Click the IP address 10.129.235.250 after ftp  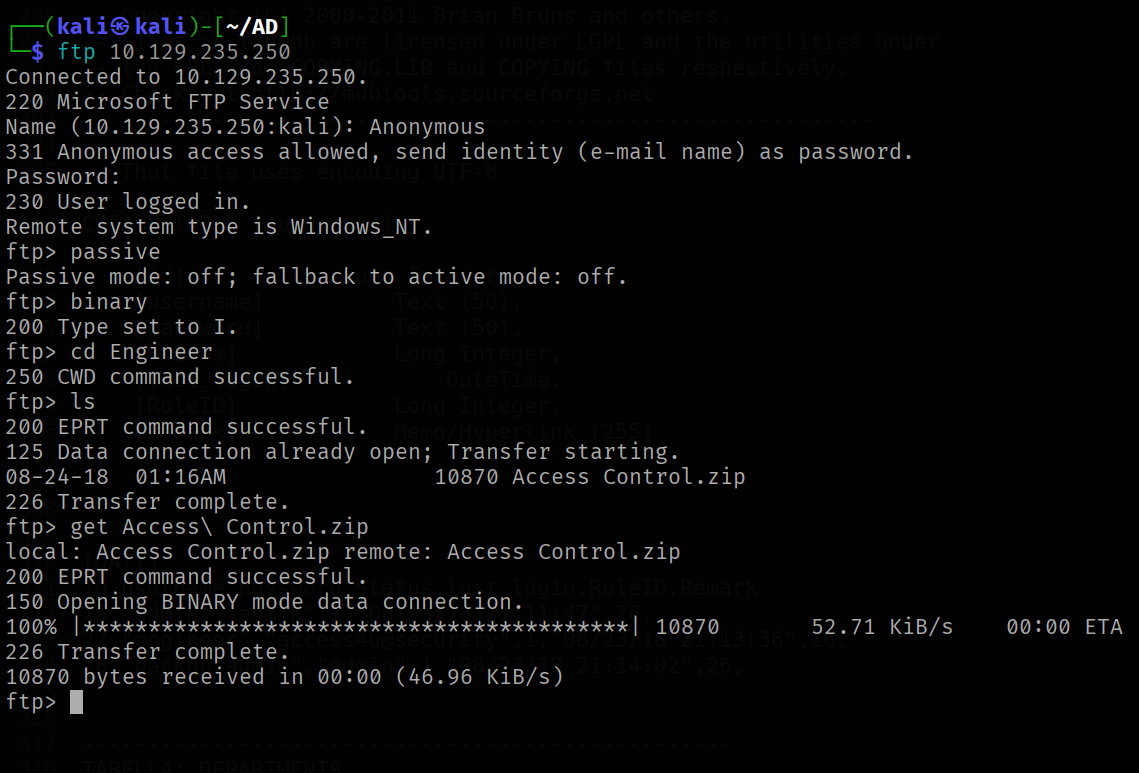(x=200, y=52)
